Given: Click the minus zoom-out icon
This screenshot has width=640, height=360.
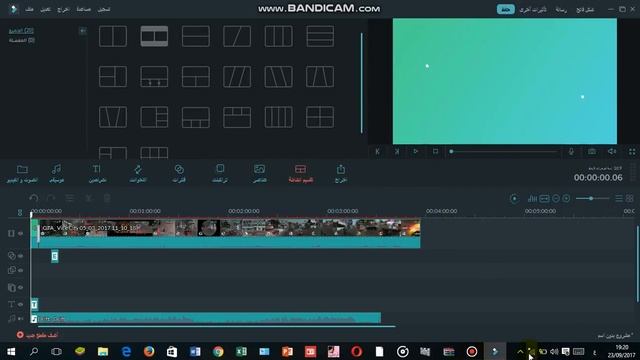Looking at the screenshot, I should [556, 198].
